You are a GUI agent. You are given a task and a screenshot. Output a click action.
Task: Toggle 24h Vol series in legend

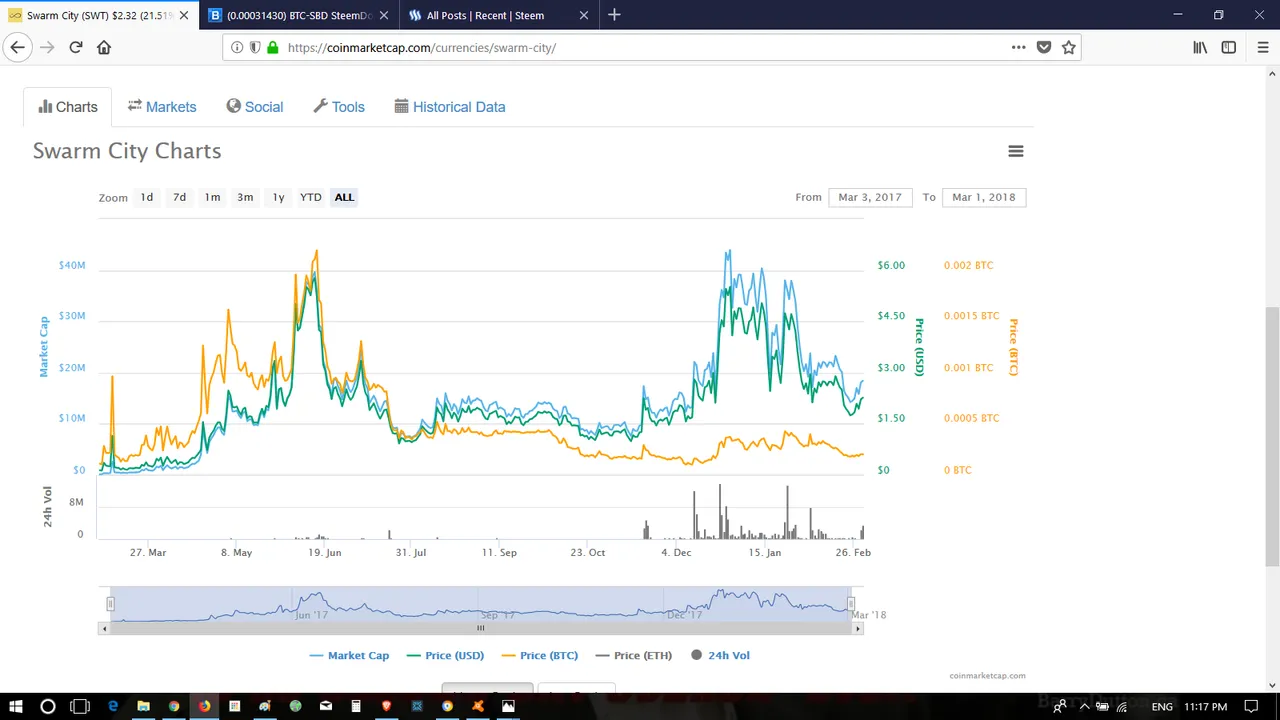(720, 655)
